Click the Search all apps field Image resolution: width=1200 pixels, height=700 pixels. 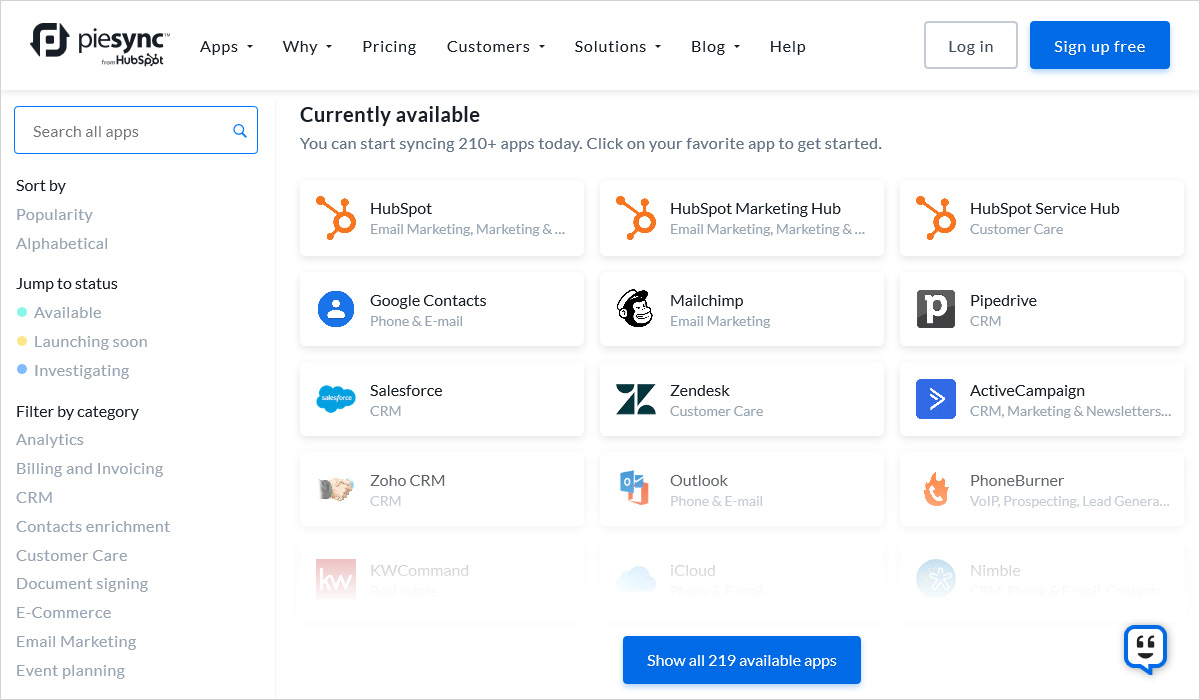point(125,131)
